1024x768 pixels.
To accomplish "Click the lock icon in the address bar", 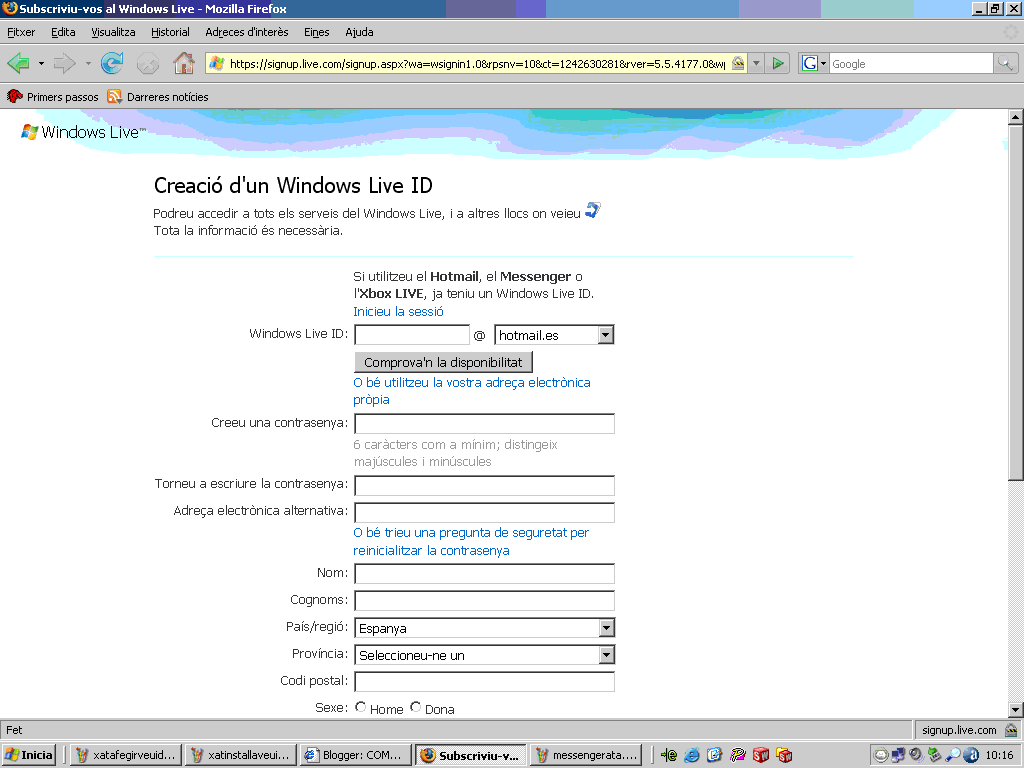I will tap(738, 63).
